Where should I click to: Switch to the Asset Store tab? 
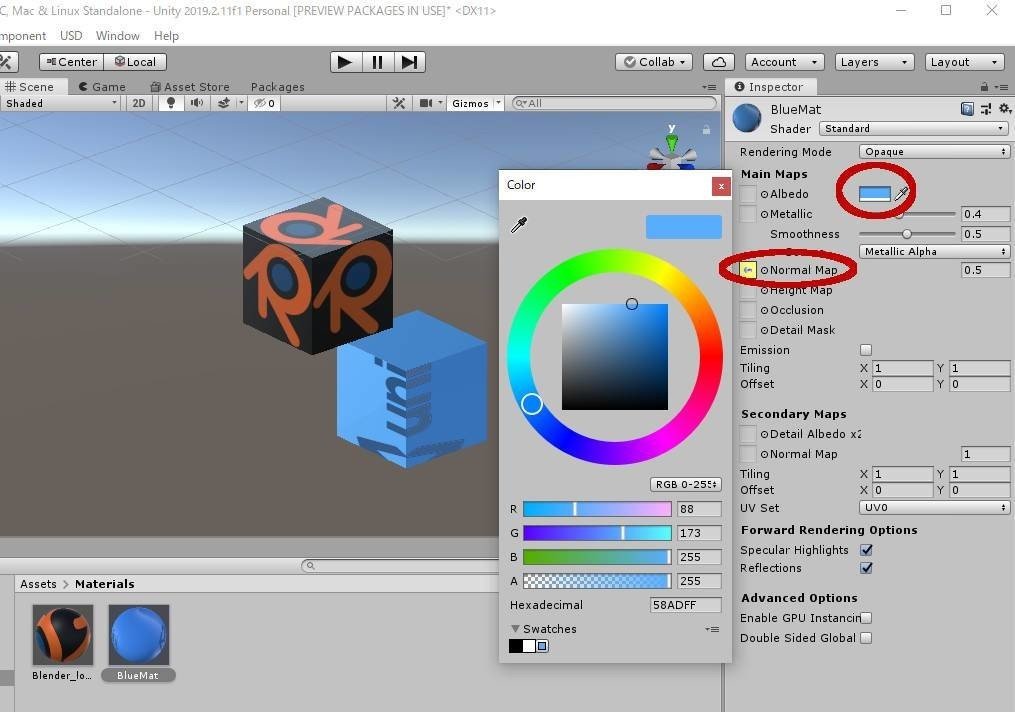pos(190,87)
